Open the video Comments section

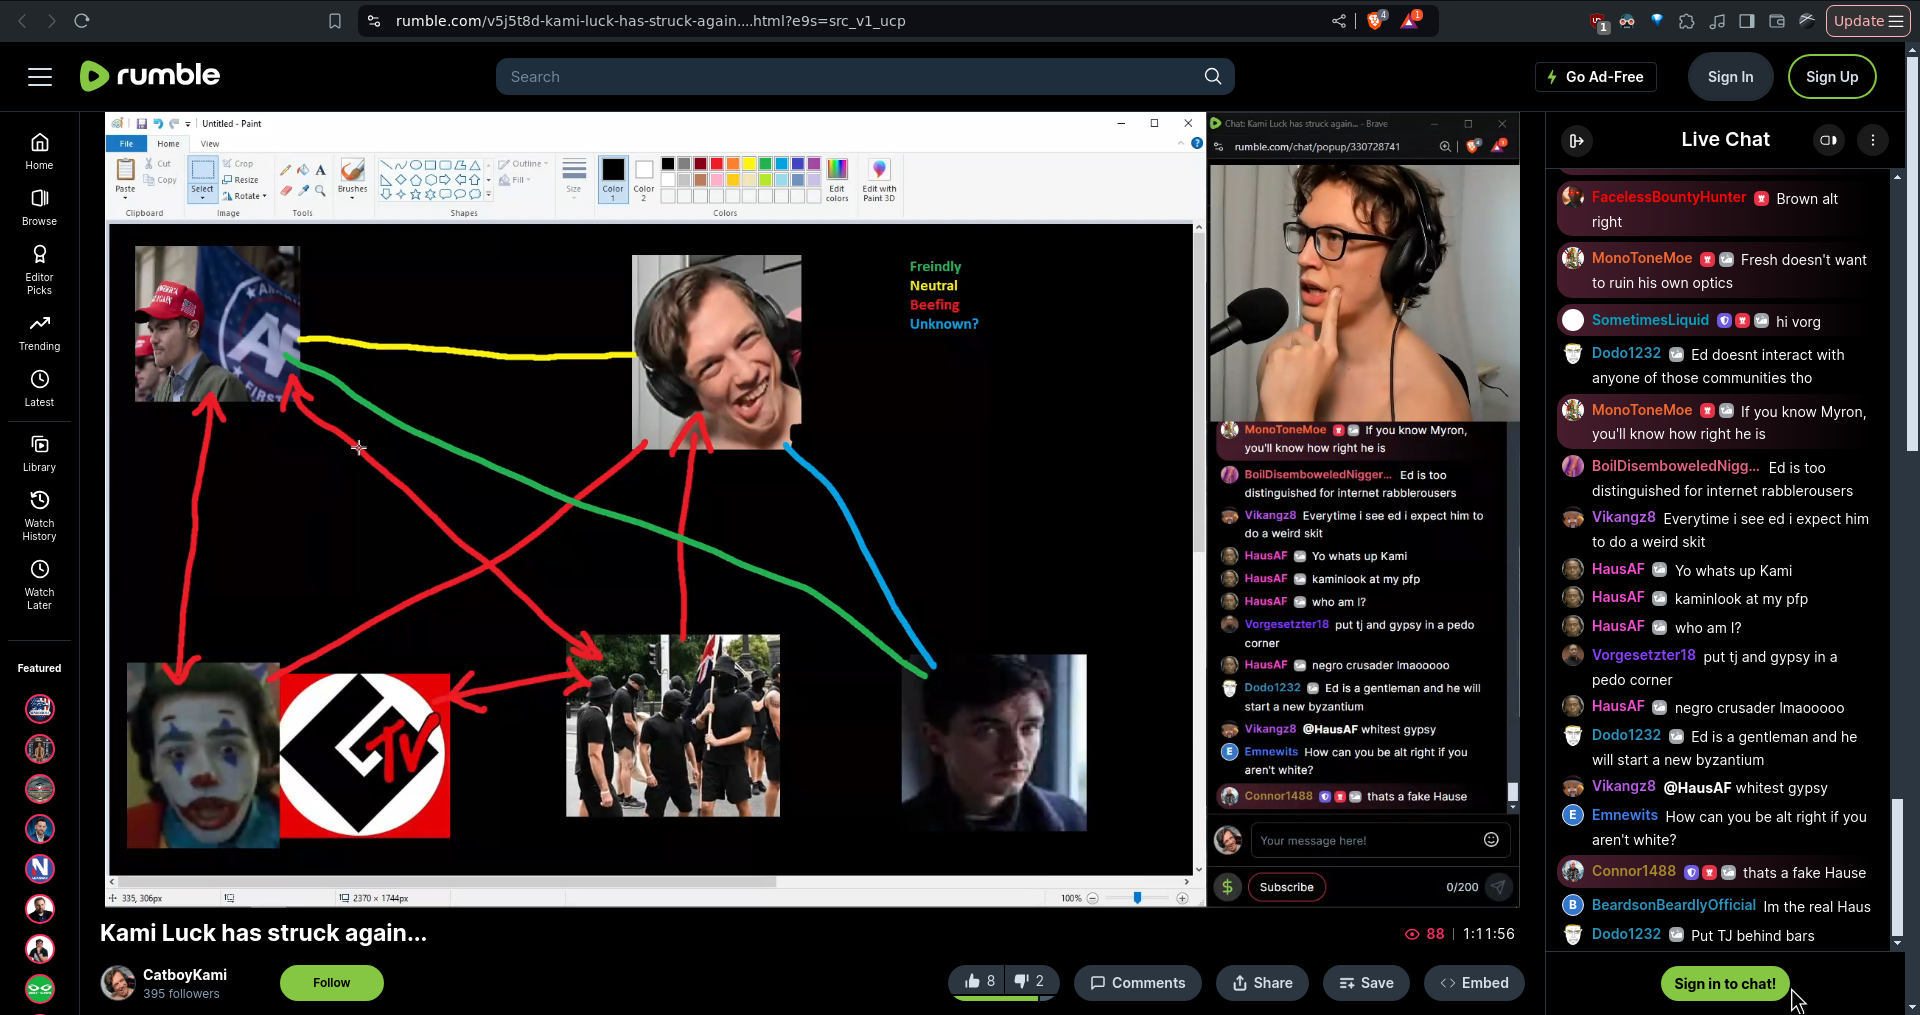1137,983
